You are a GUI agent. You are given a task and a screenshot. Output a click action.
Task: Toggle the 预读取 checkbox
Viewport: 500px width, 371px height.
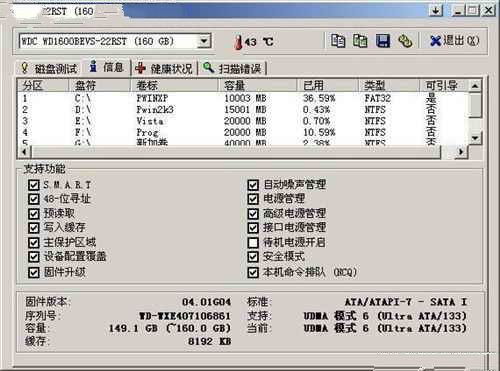click(x=34, y=213)
